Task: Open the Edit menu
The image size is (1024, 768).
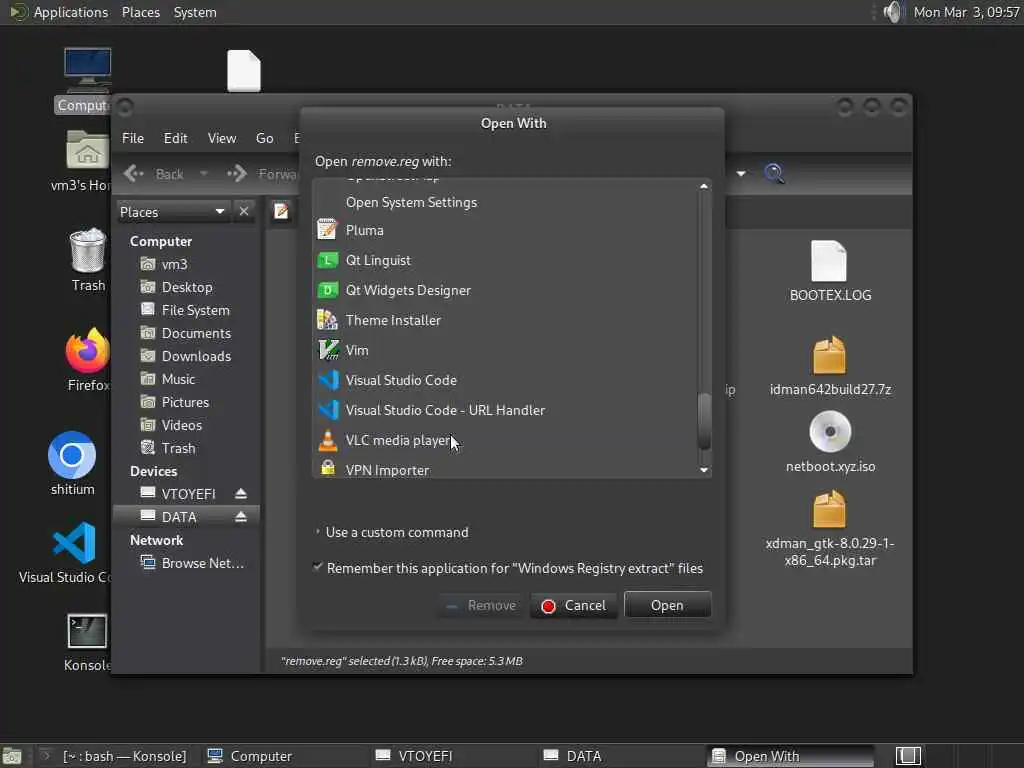Action: pos(175,138)
